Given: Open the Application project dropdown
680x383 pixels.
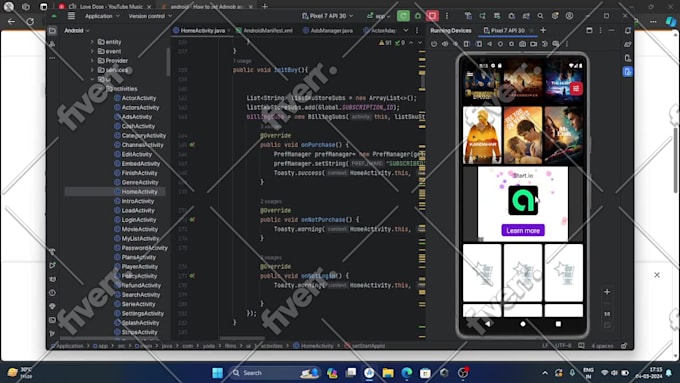Looking at the screenshot, I should 102,16.
